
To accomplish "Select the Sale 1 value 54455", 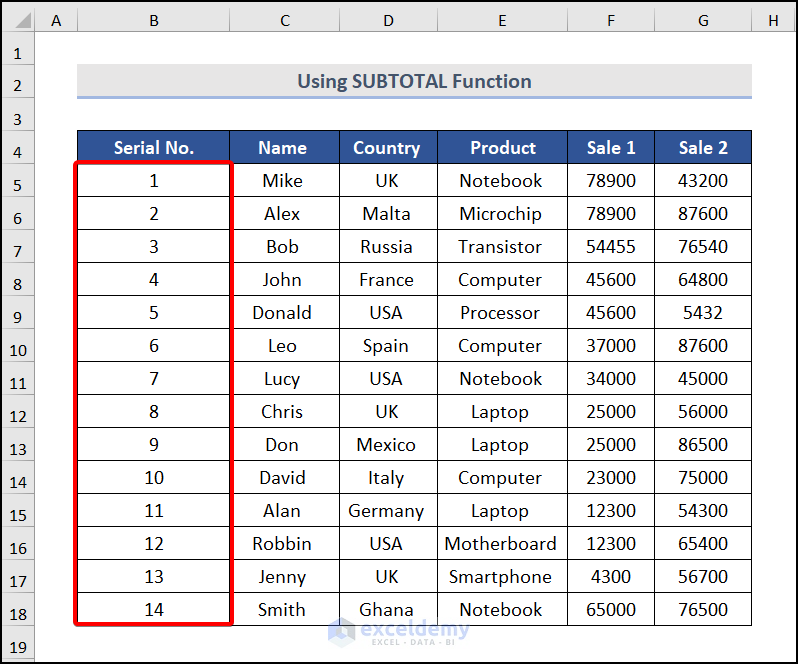I will [x=610, y=246].
